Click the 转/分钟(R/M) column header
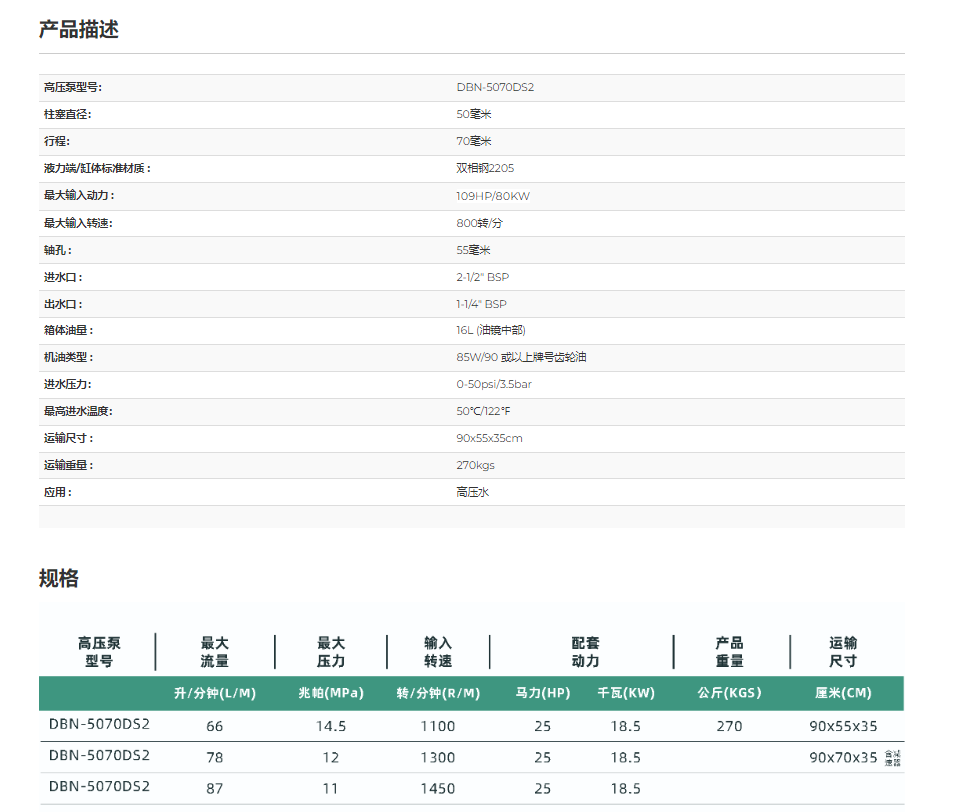 pyautogui.click(x=438, y=693)
